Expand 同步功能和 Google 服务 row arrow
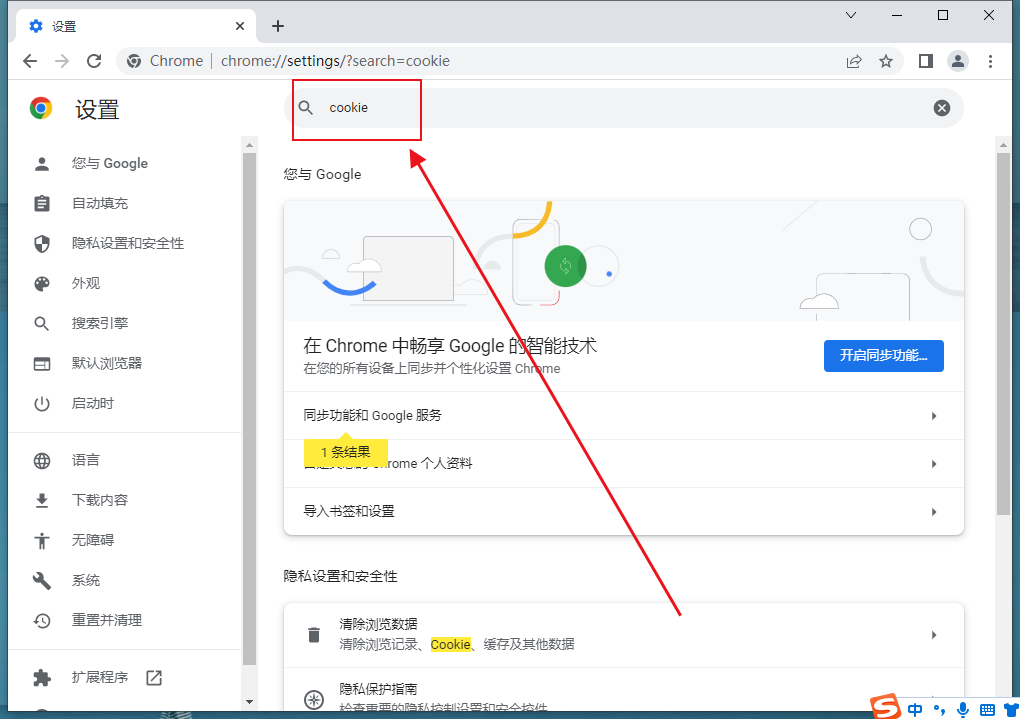Screen dimensions: 1020x719 click(x=933, y=416)
